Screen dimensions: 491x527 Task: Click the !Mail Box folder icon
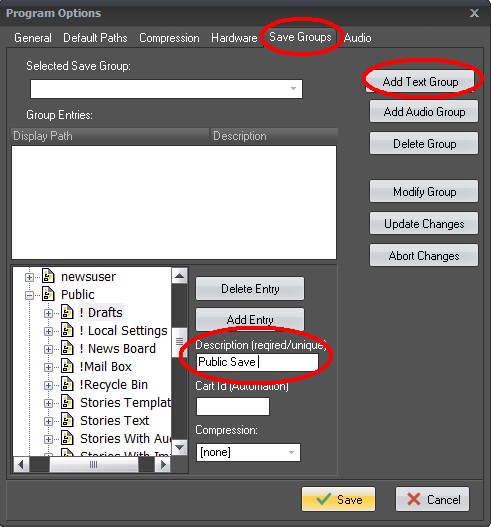point(67,367)
